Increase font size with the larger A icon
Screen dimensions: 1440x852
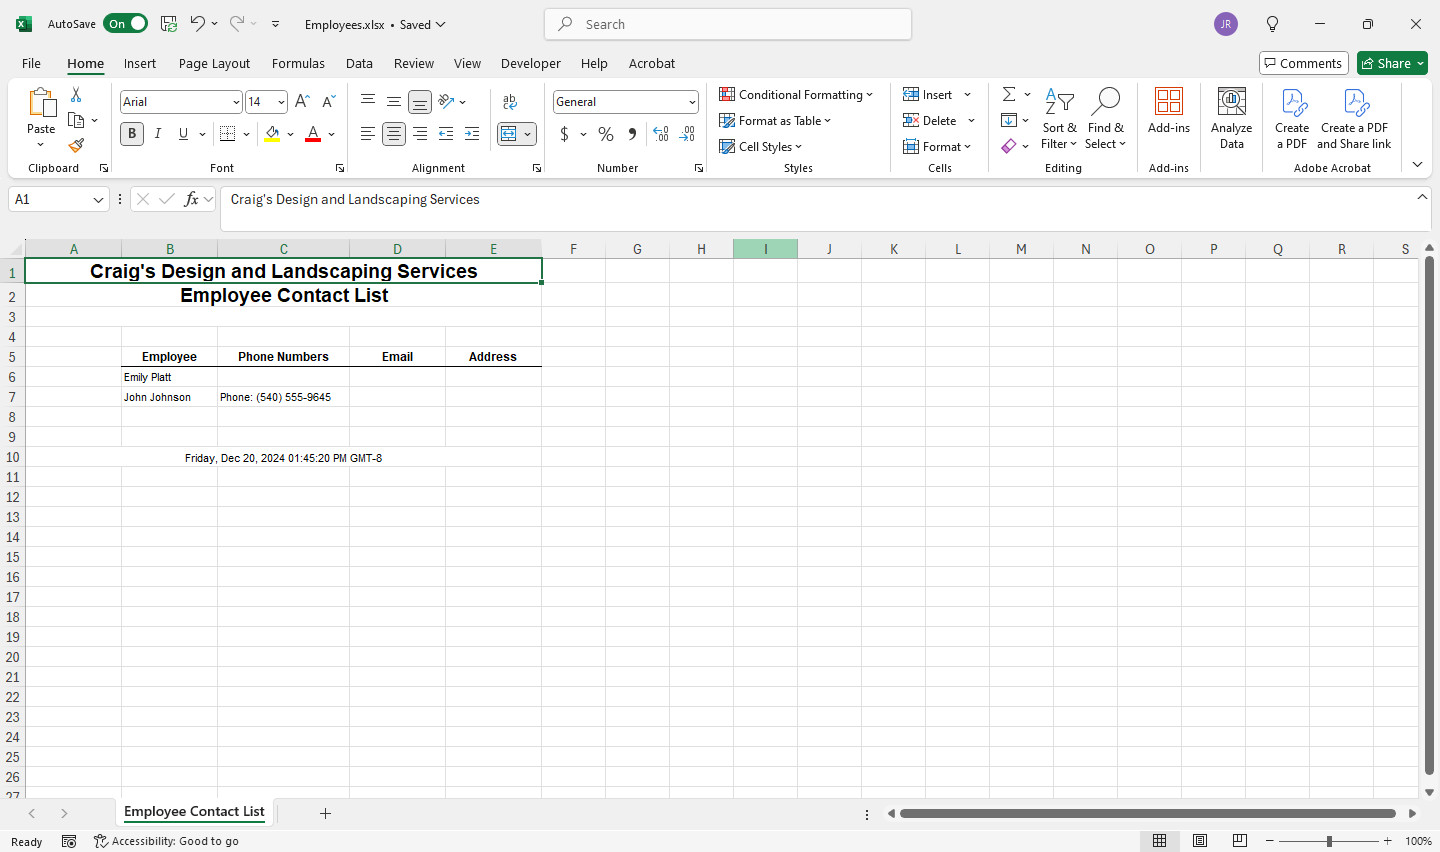click(302, 102)
